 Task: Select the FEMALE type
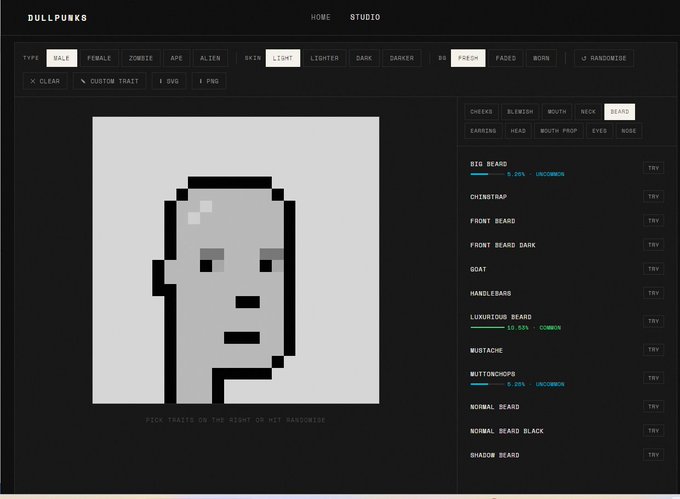pyautogui.click(x=99, y=58)
